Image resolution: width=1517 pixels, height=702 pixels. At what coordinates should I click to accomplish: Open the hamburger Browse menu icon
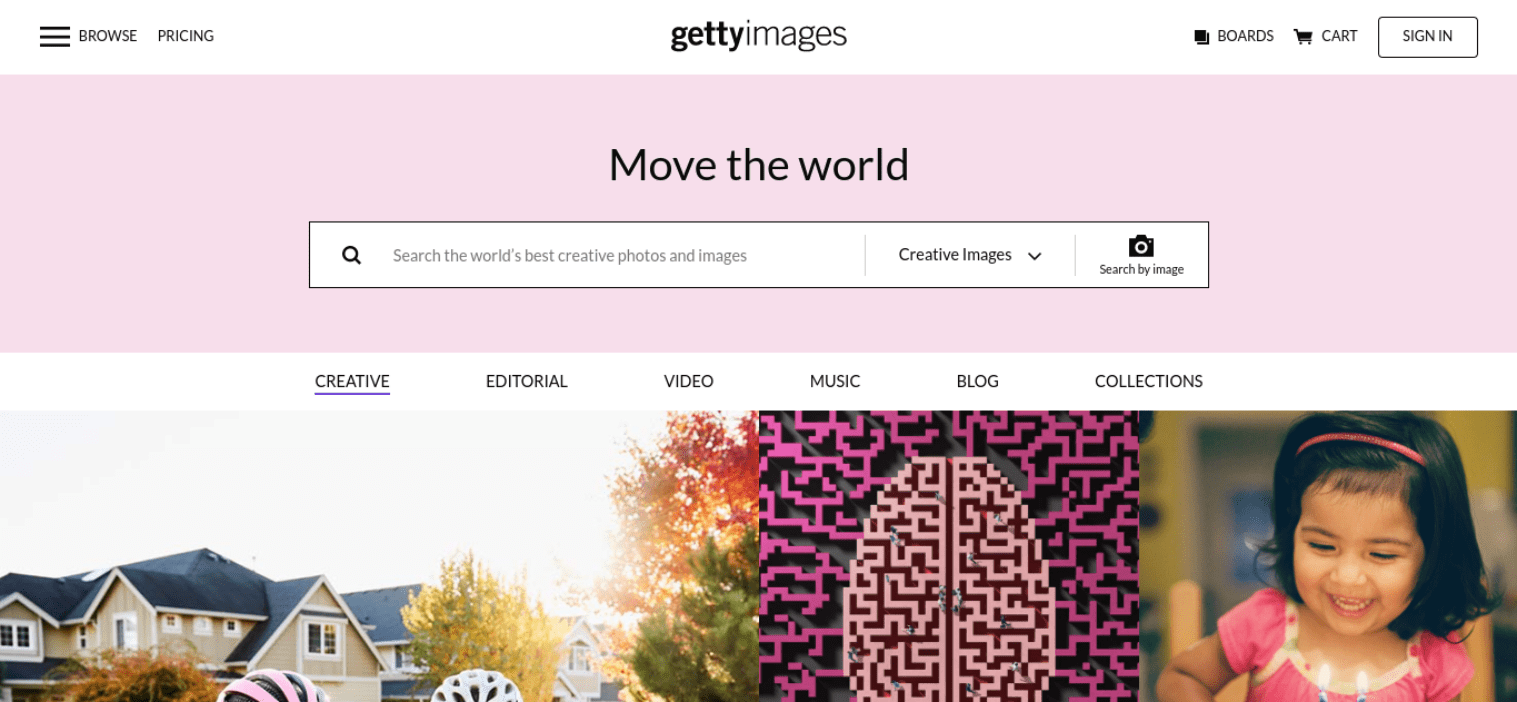pyautogui.click(x=55, y=37)
